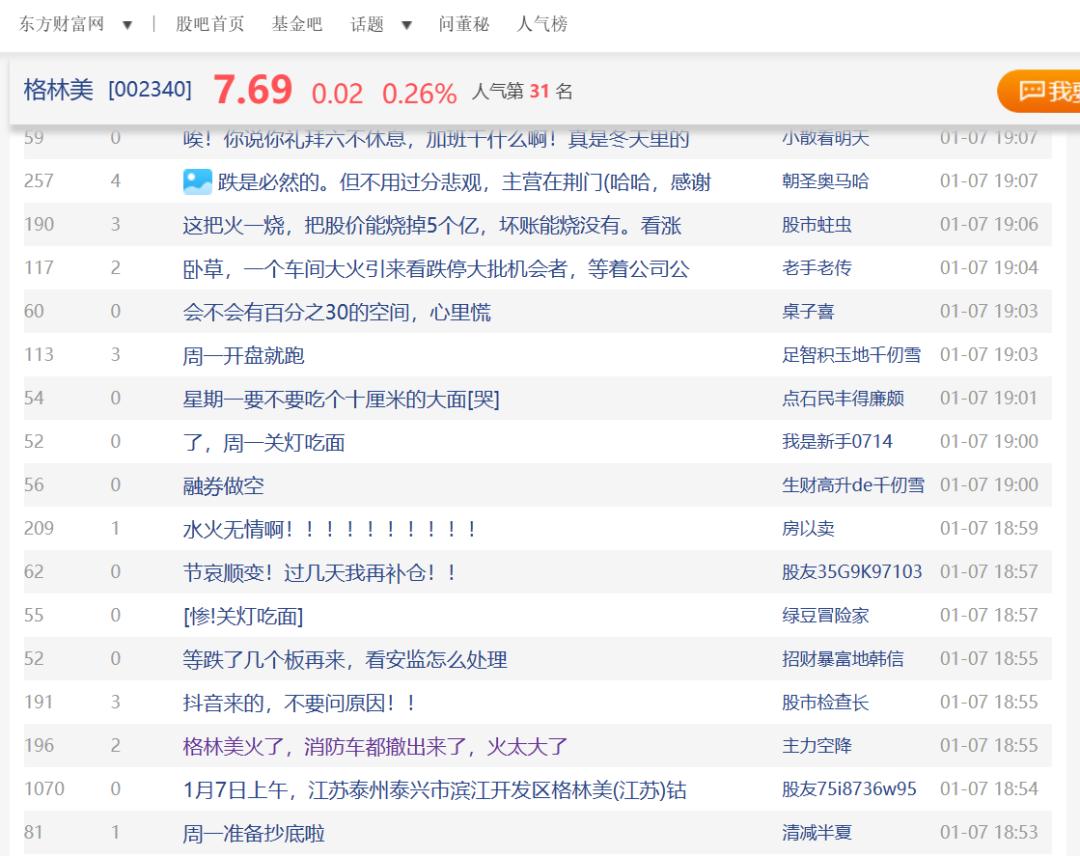Open post 格林美火了，消防车都撤出来了
Viewport: 1080px width, 856px height.
(375, 746)
